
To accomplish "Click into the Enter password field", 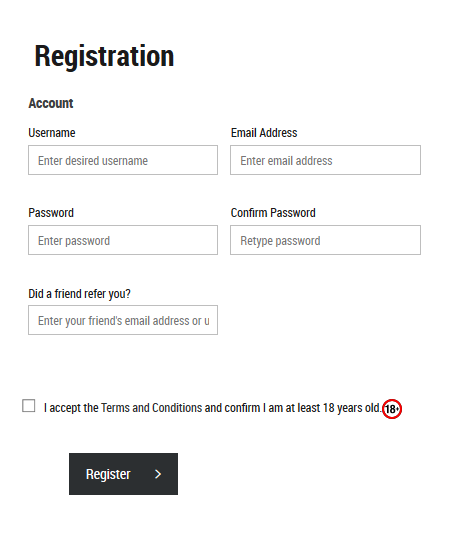I will coord(123,240).
